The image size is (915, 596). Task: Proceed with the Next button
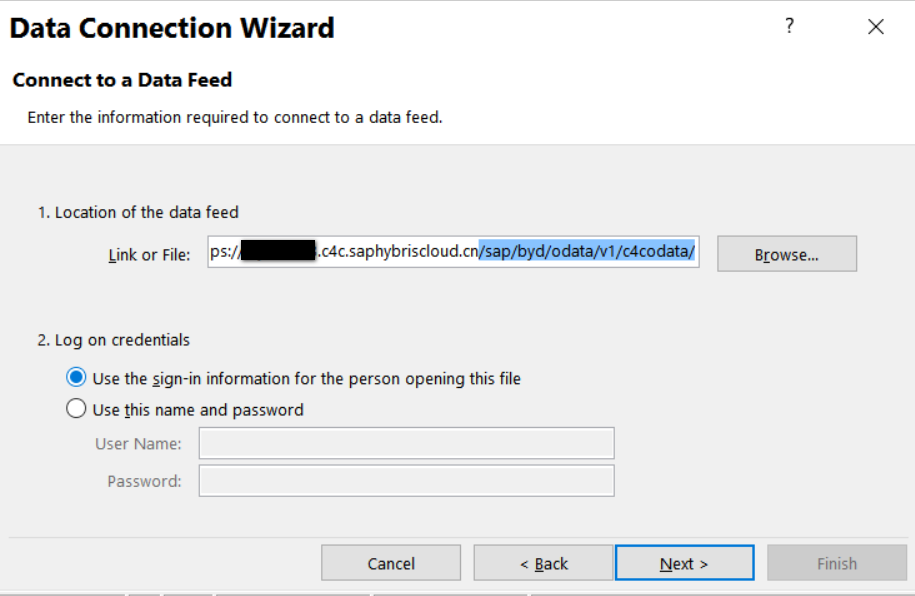[x=684, y=563]
